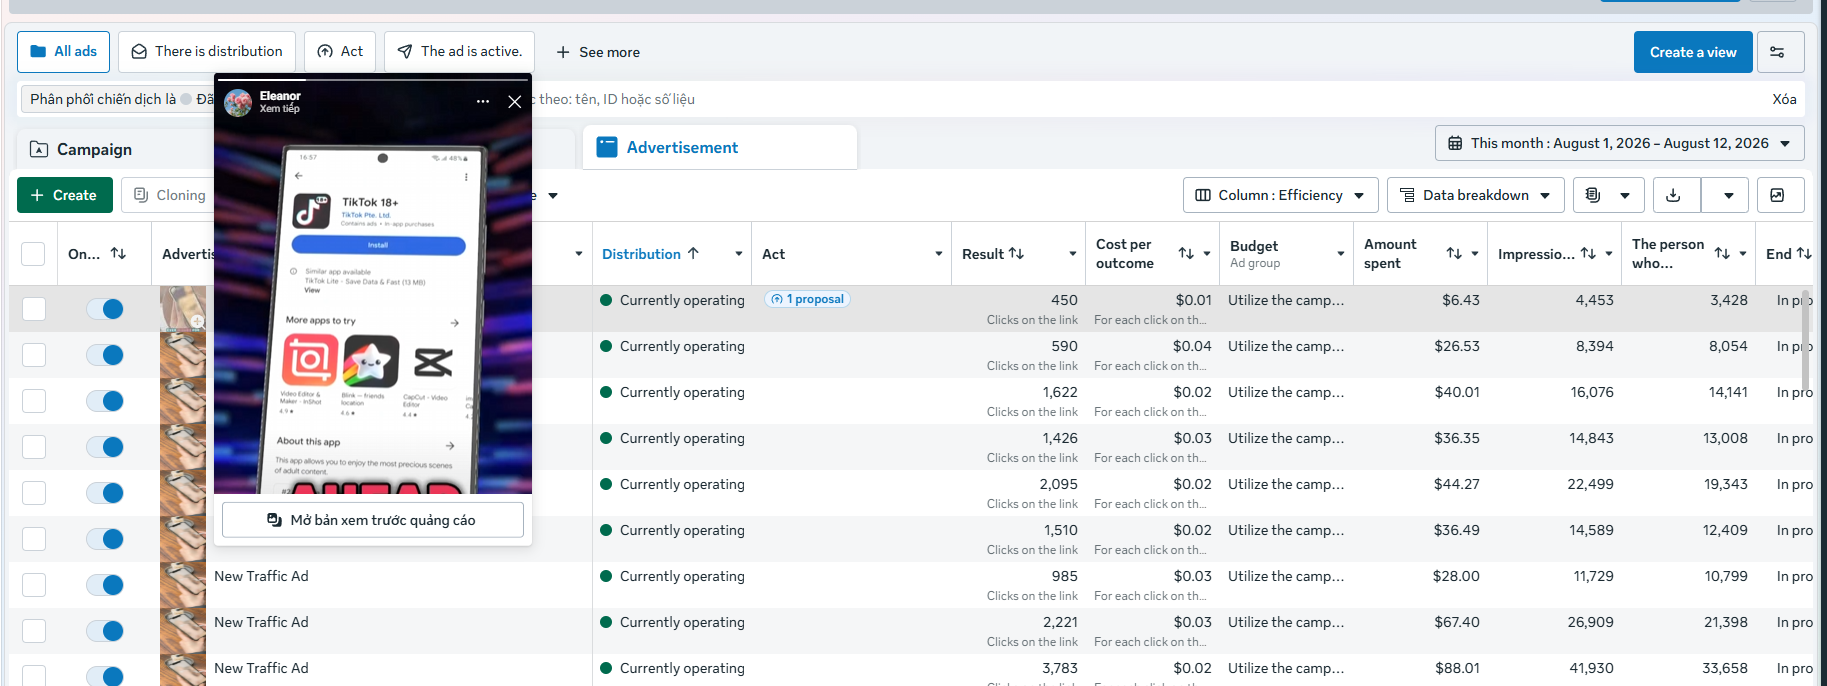Click the Advertisement tab blue icon
Viewport: 1827px width, 686px height.
coord(607,147)
